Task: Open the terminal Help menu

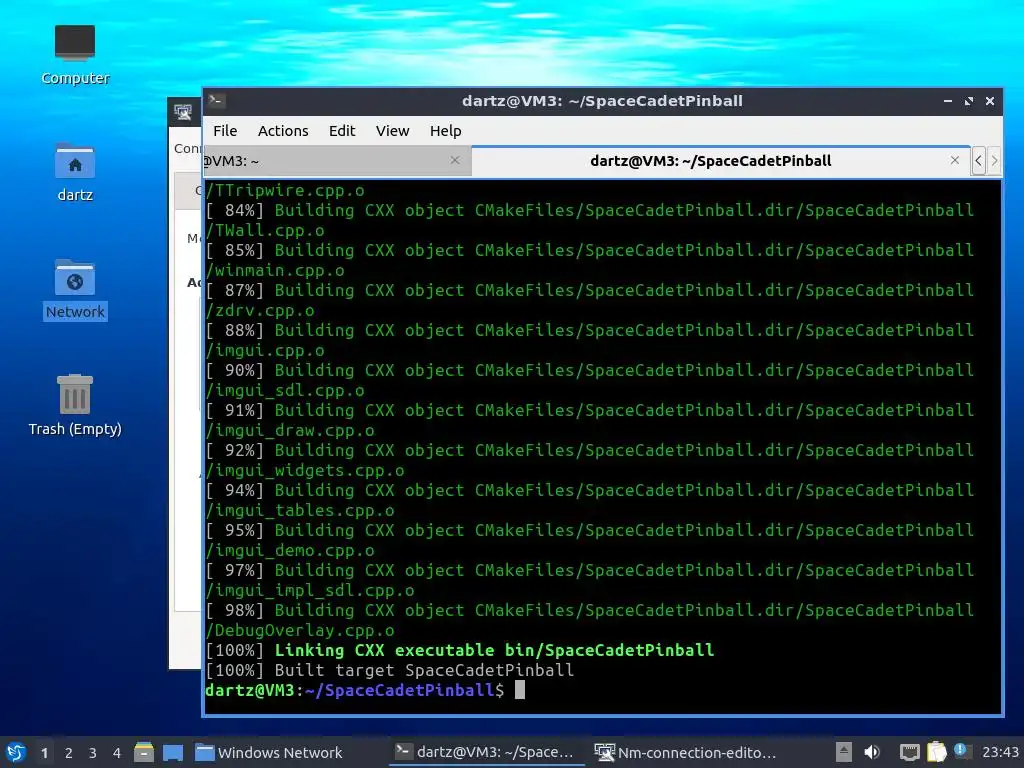Action: [x=445, y=131]
